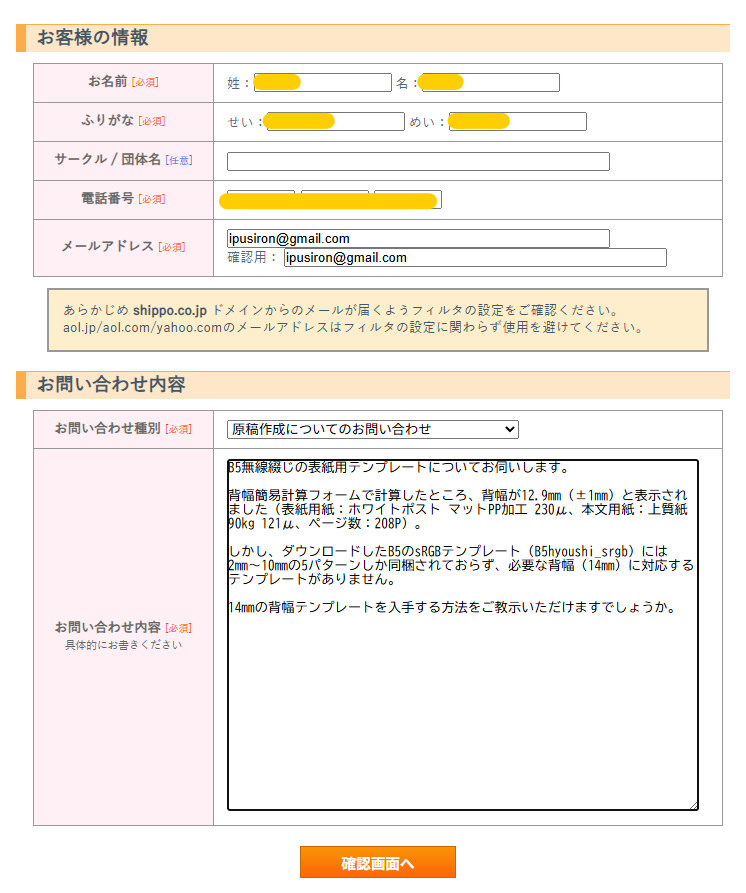Screen dimensions: 746x893
Task: Click the 確認用 email confirmation field
Action: click(475, 258)
